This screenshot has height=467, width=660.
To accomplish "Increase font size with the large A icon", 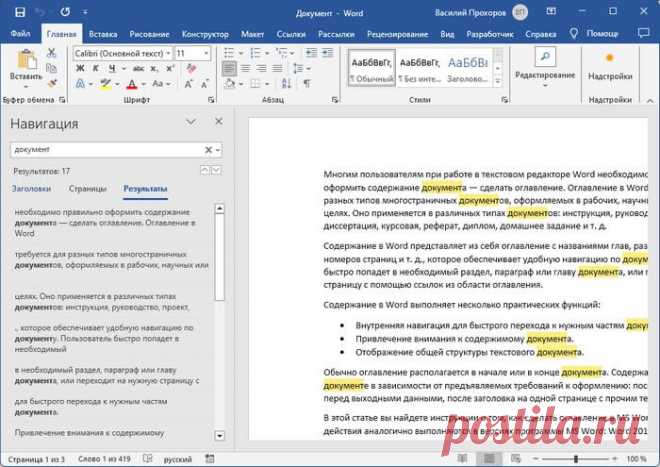I will pyautogui.click(x=189, y=84).
